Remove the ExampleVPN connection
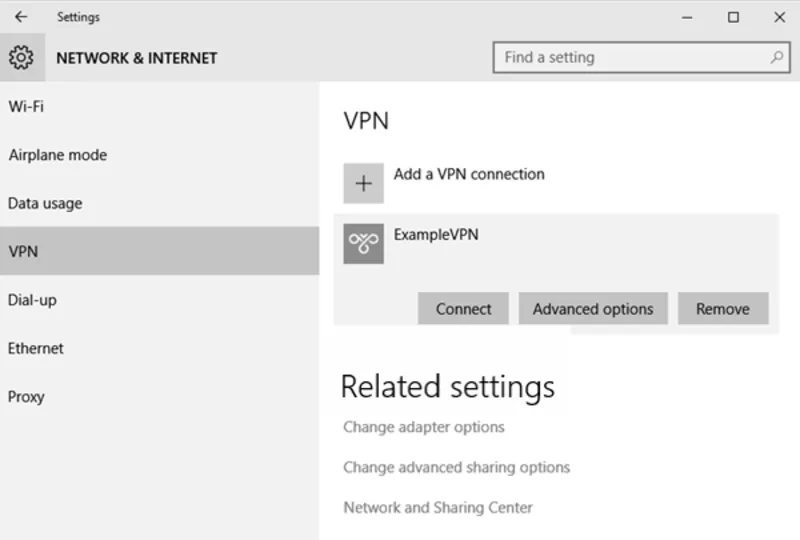 tap(723, 309)
